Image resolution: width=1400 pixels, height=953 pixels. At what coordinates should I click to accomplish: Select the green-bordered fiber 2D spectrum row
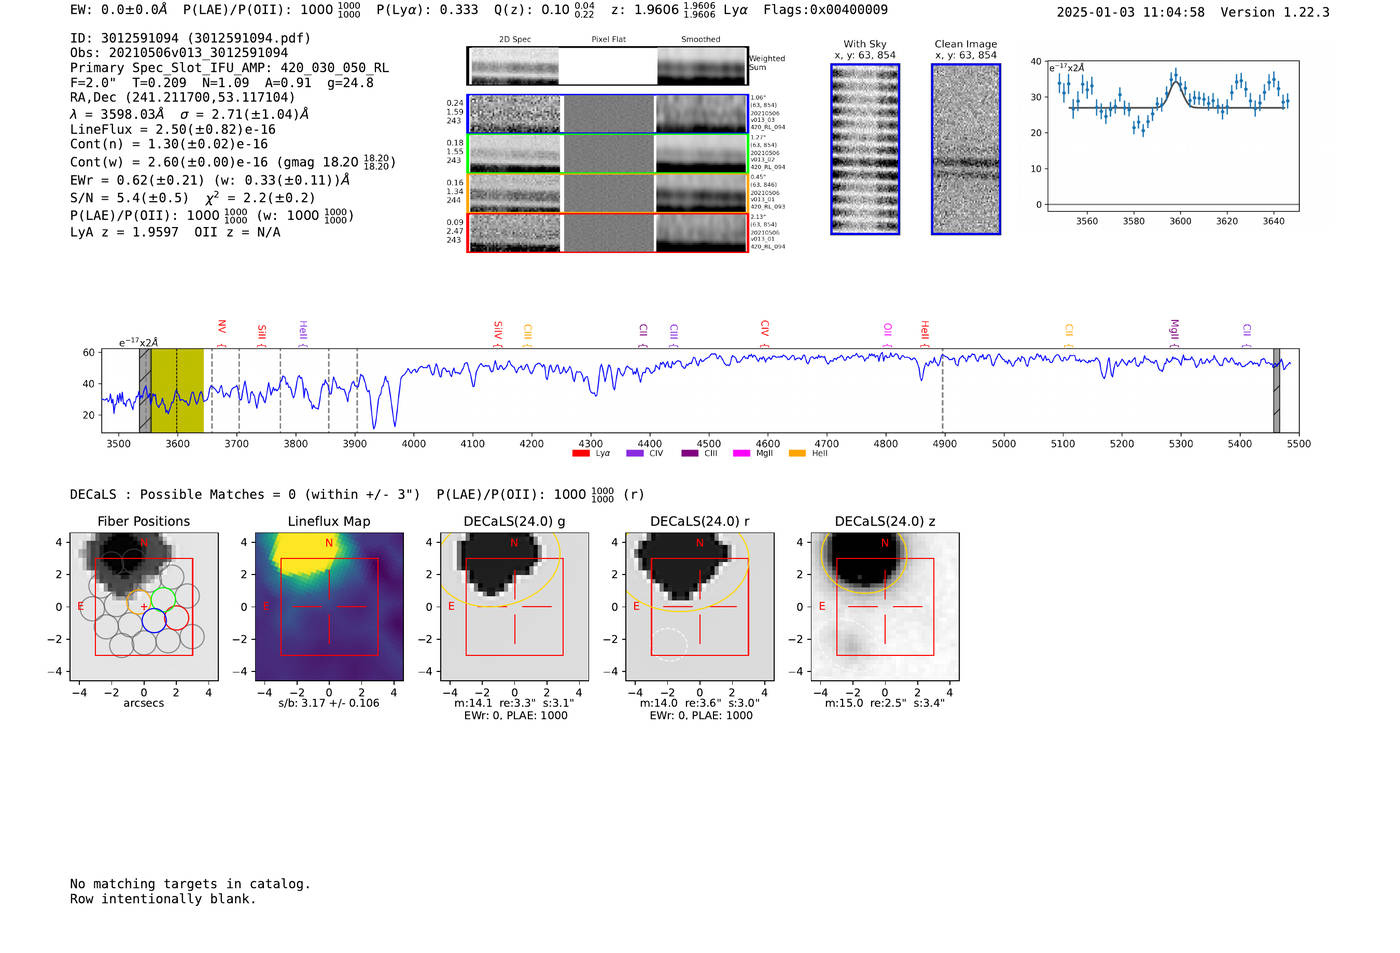(x=607, y=154)
